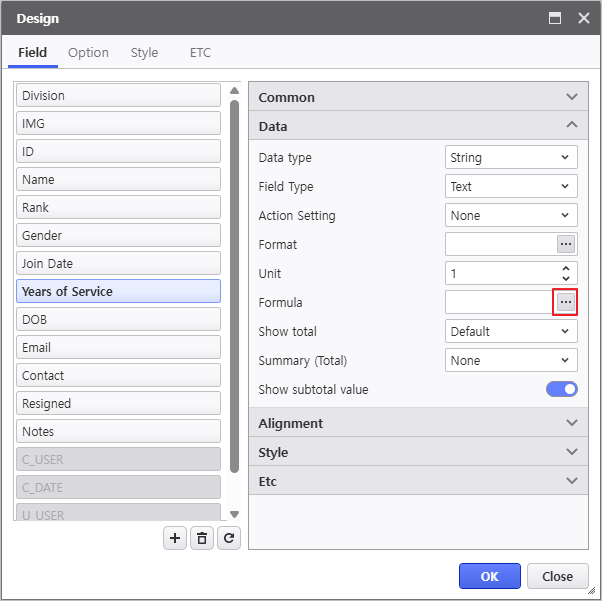Click the refresh field list icon
This screenshot has height=601, width=602.
click(x=229, y=538)
